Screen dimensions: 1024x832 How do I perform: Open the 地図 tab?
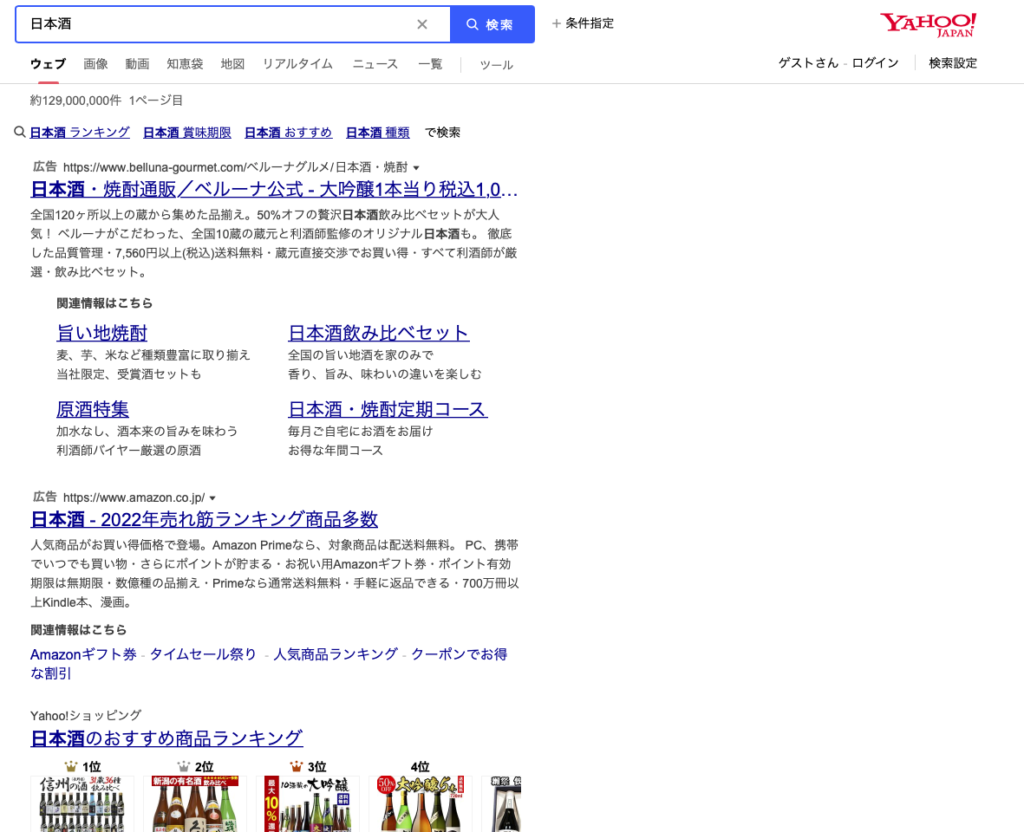[x=232, y=64]
